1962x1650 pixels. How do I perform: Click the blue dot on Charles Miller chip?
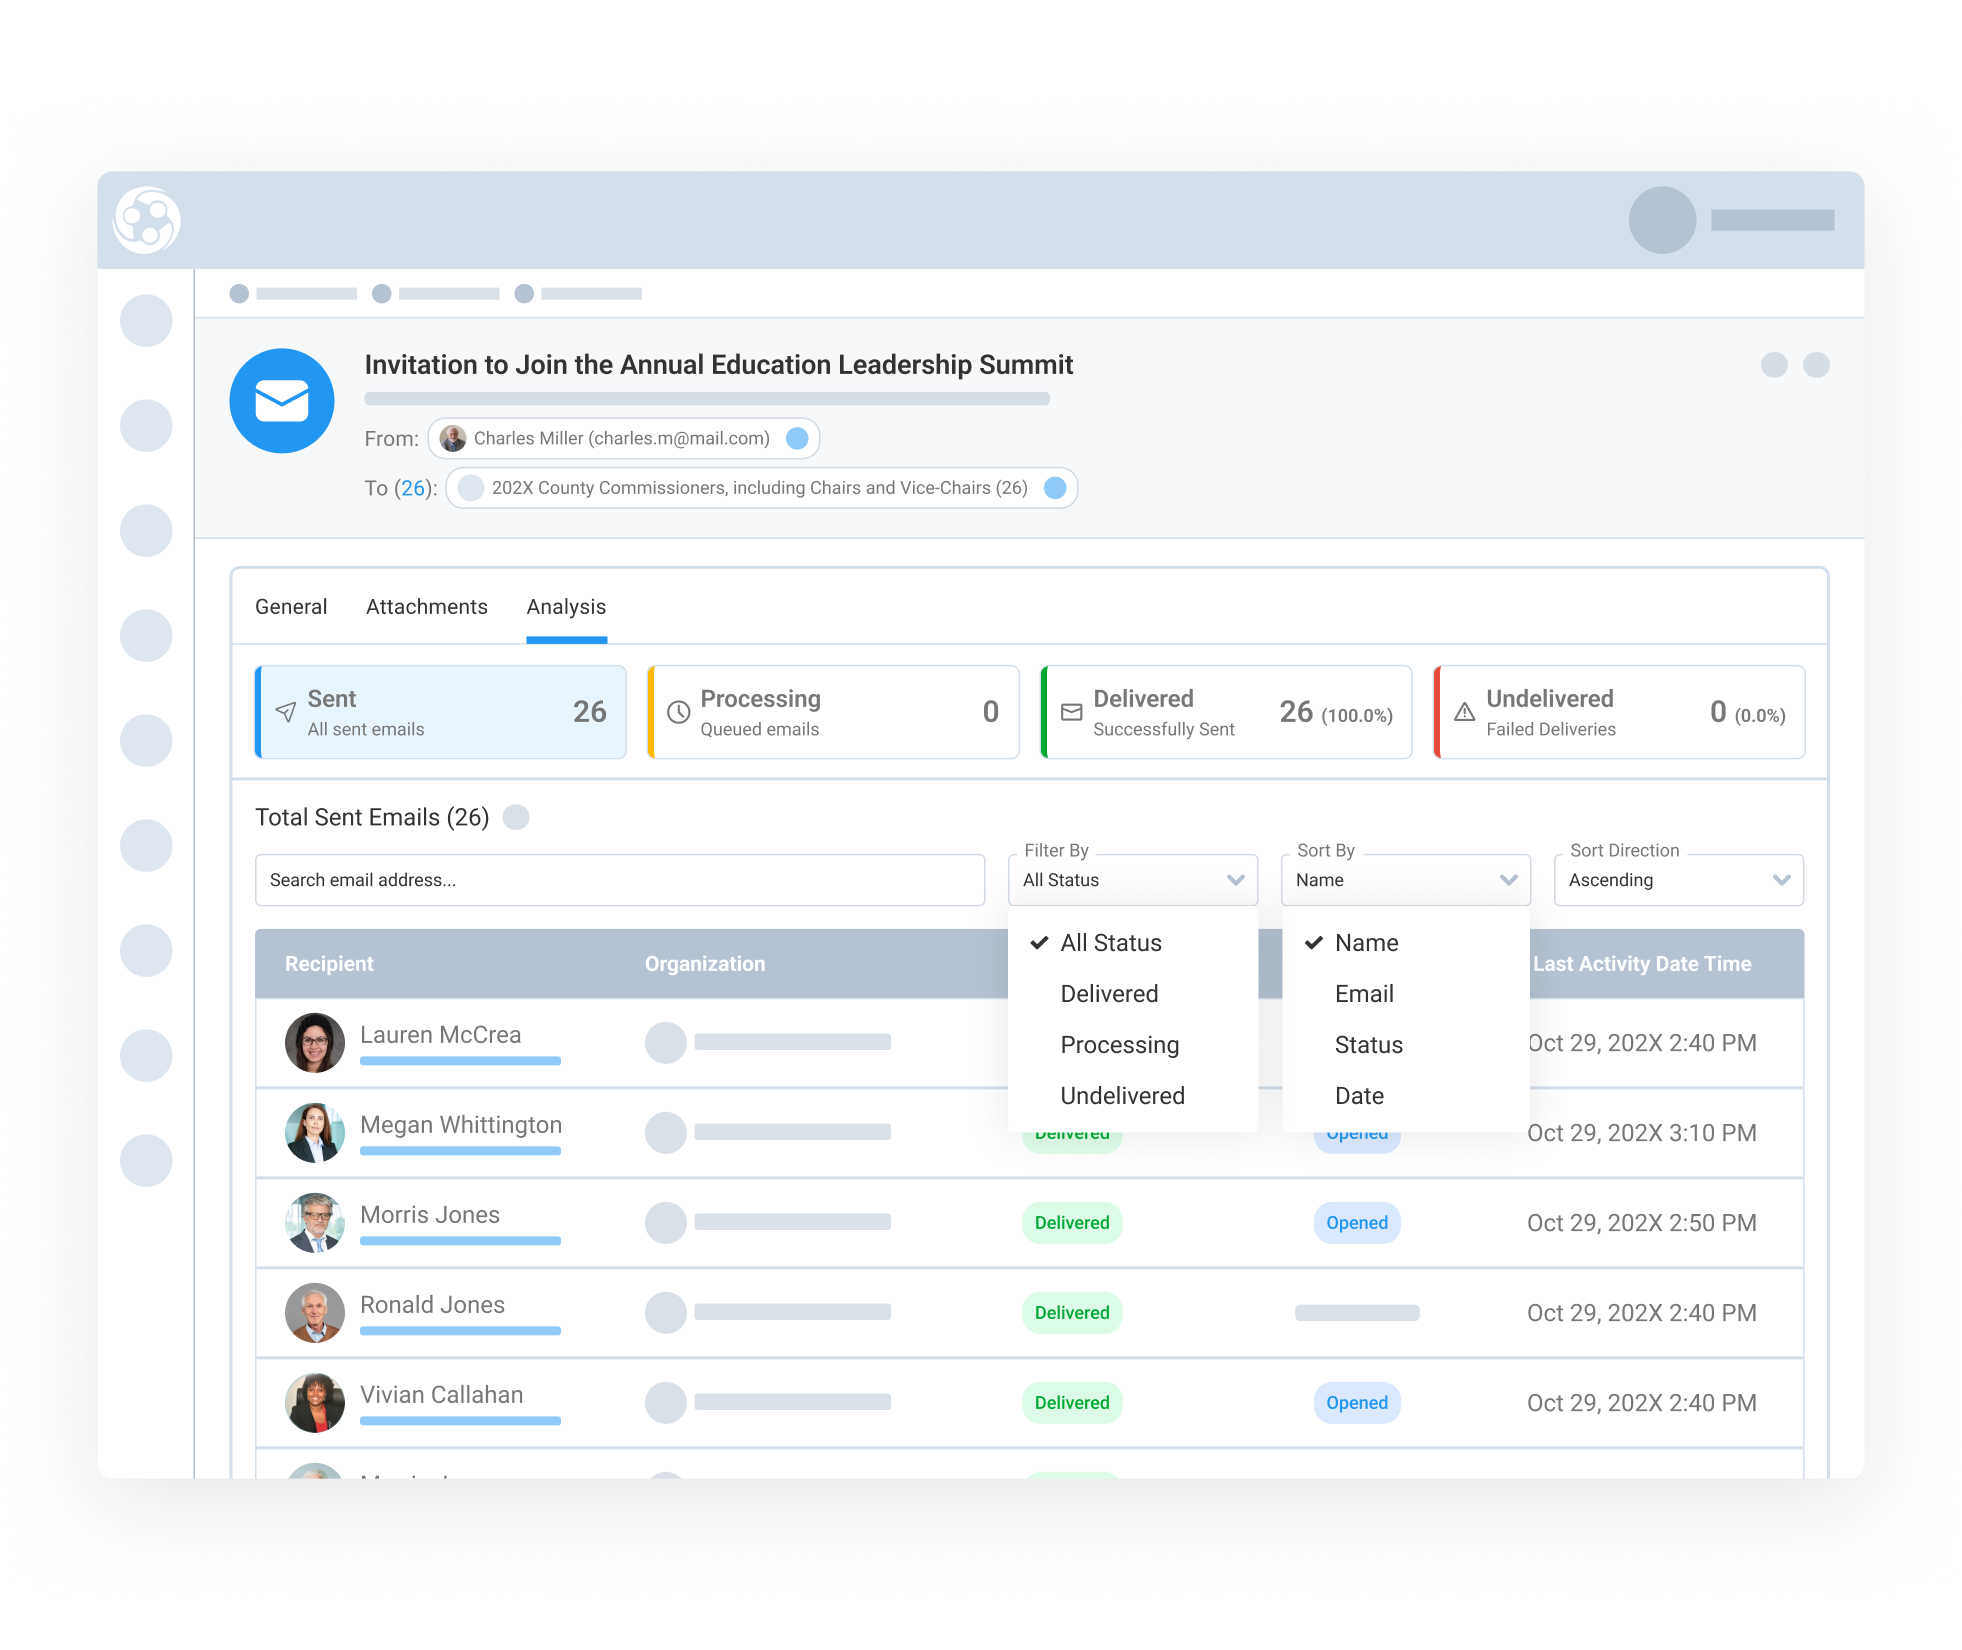click(x=797, y=439)
